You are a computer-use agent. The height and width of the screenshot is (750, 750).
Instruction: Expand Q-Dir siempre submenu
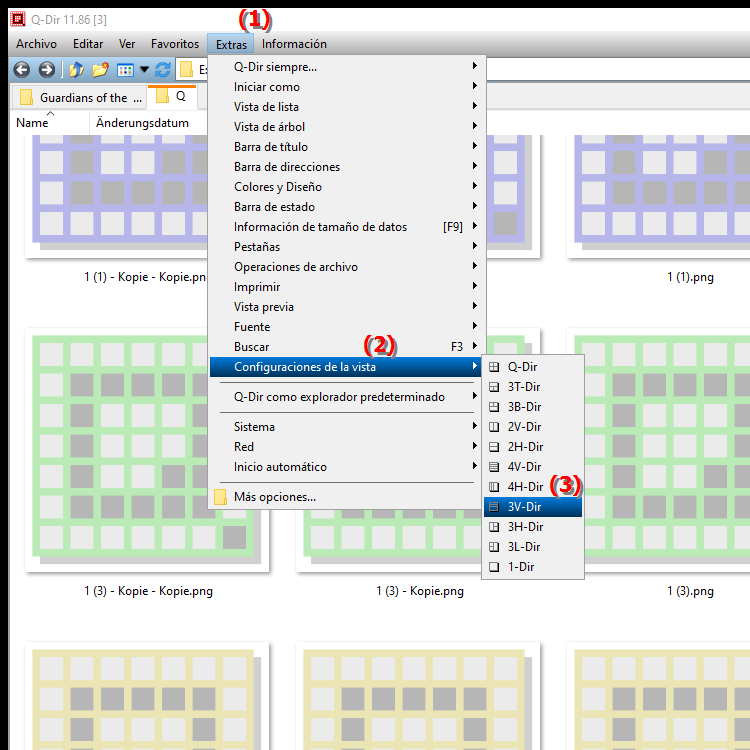345,67
